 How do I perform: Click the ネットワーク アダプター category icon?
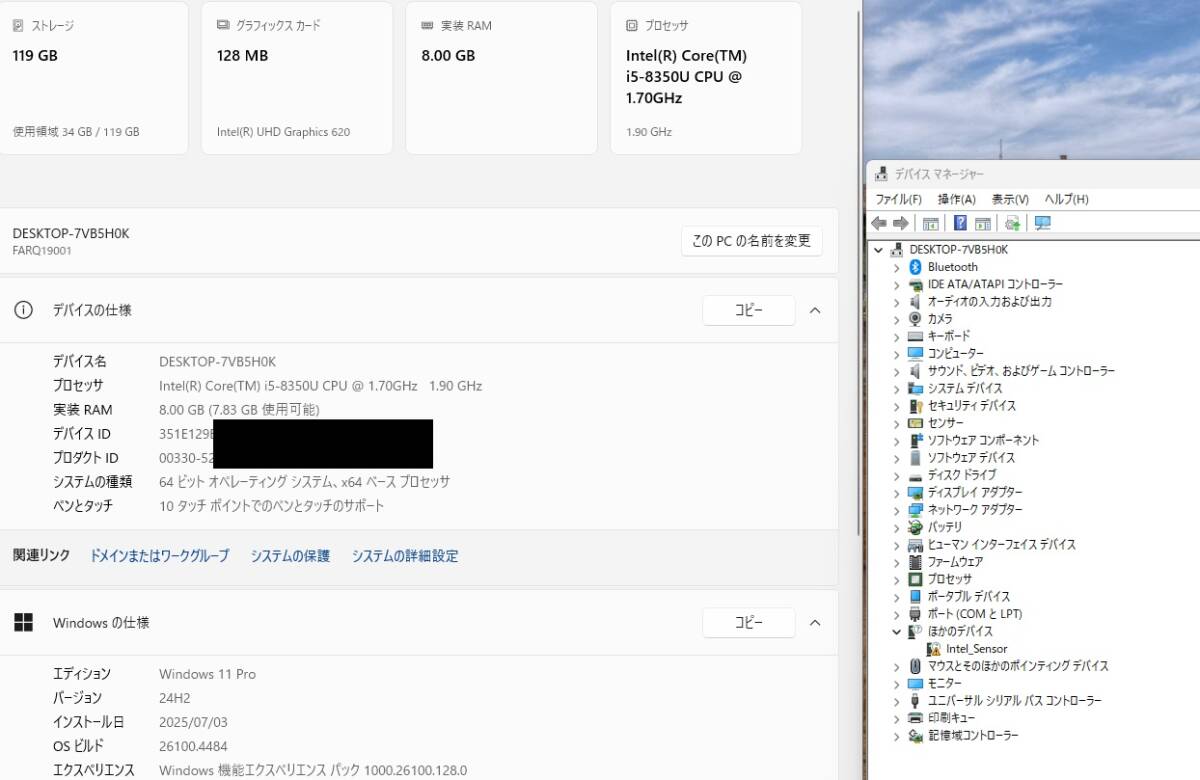point(915,510)
